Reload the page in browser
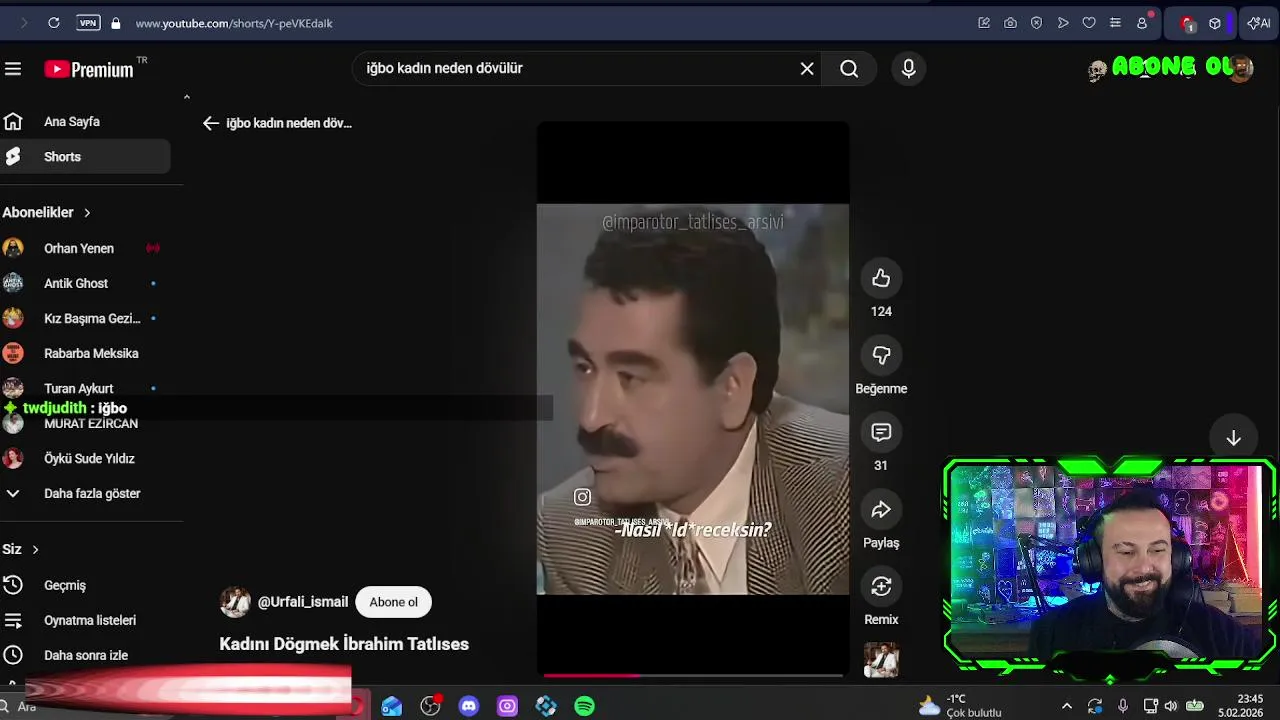 coord(54,23)
